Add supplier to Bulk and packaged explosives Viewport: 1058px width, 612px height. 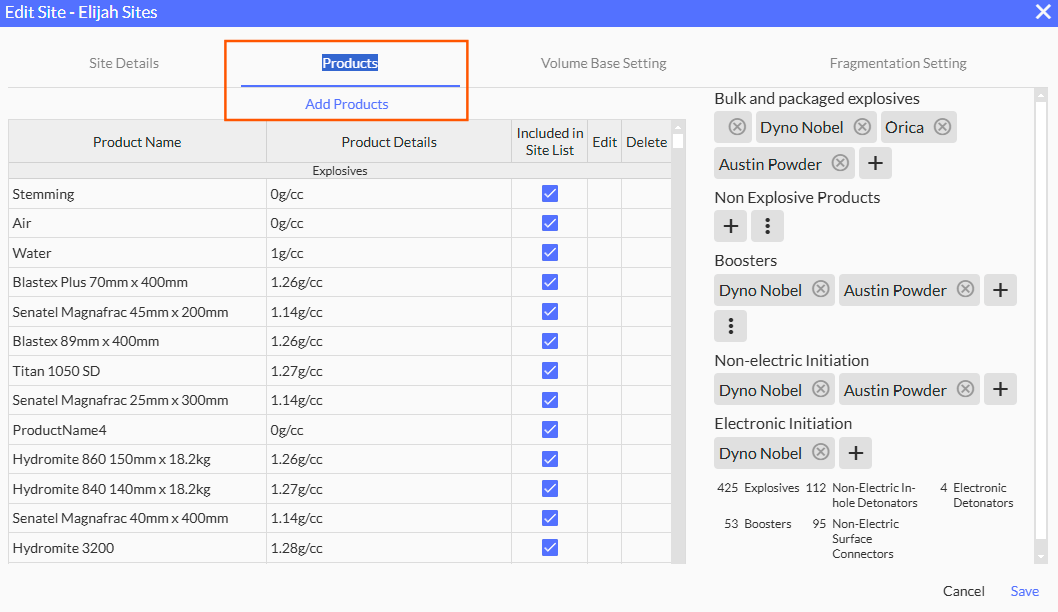point(875,164)
